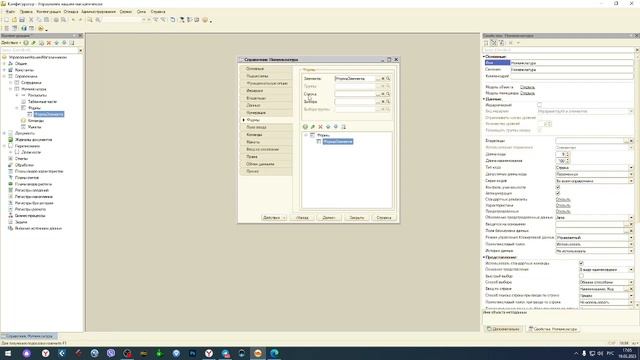This screenshot has height=360, width=640.
Task: Click the sort icon in dialog forms toolbar
Action: pyautogui.click(x=344, y=127)
